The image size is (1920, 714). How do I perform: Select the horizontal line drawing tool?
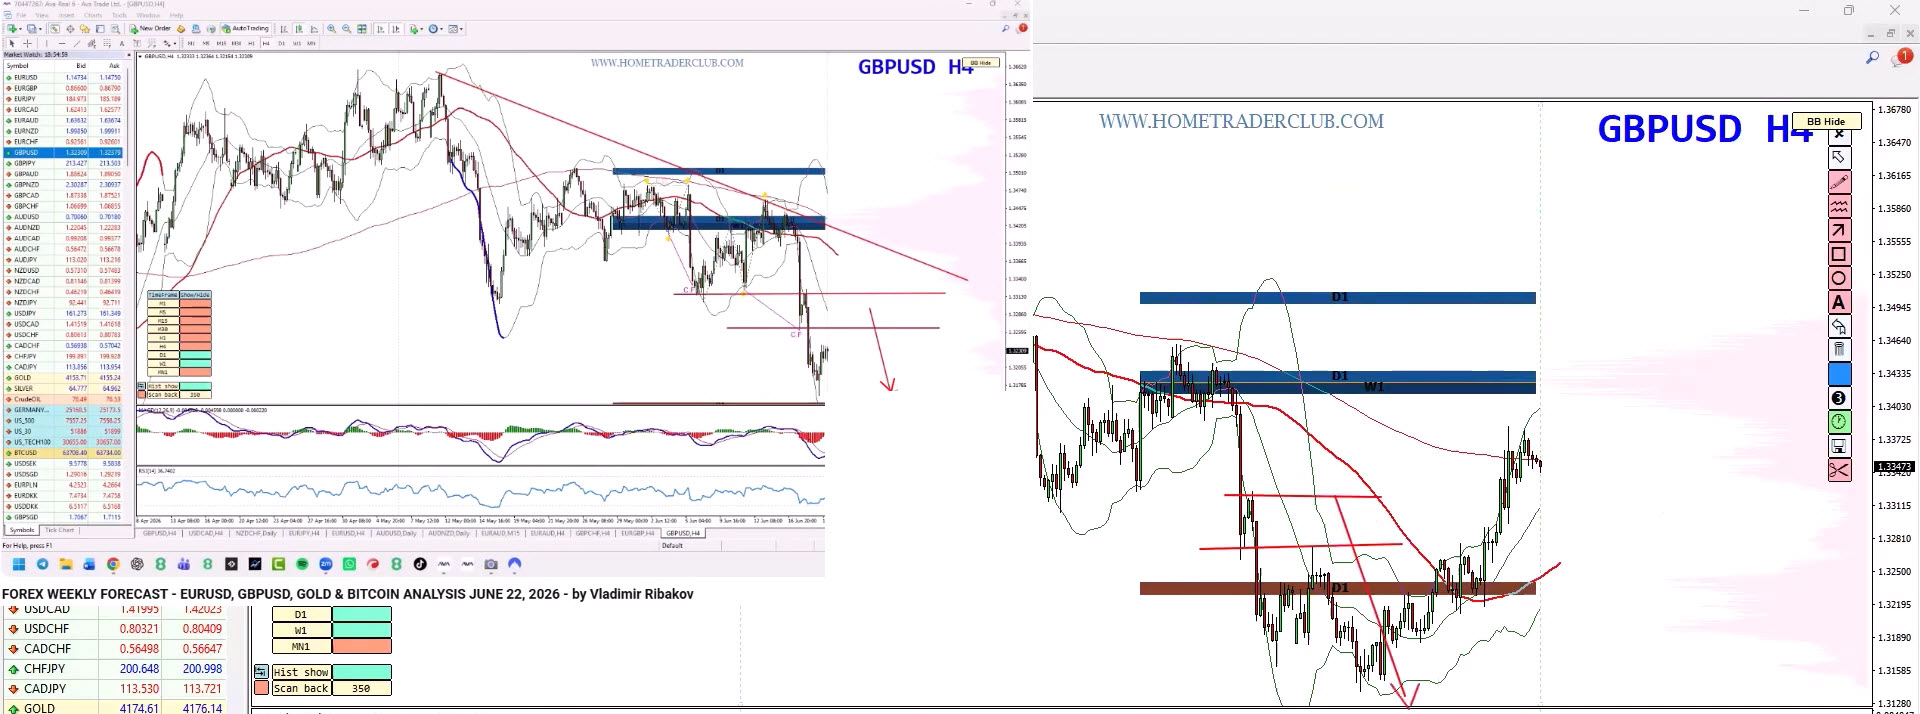coord(62,43)
